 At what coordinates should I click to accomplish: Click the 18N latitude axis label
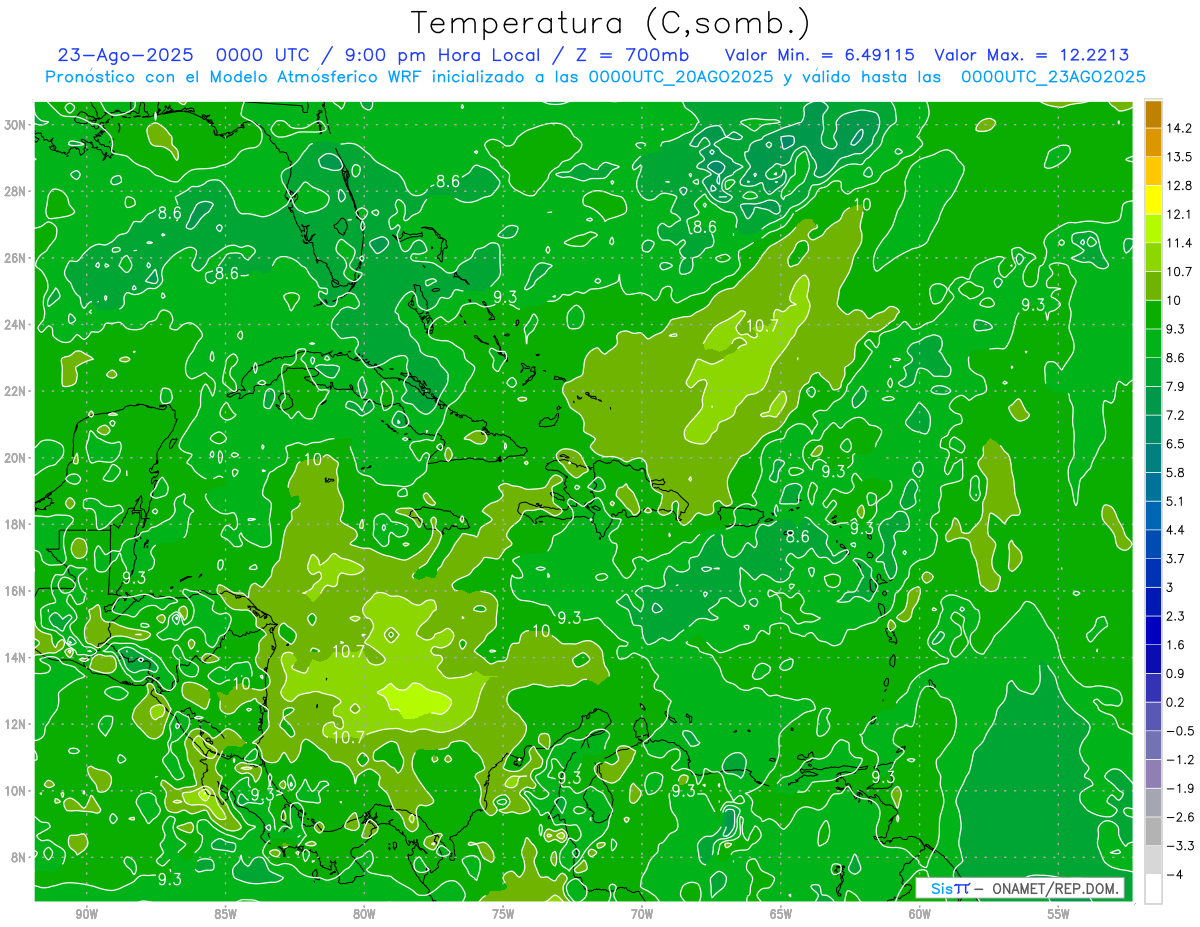(14, 524)
